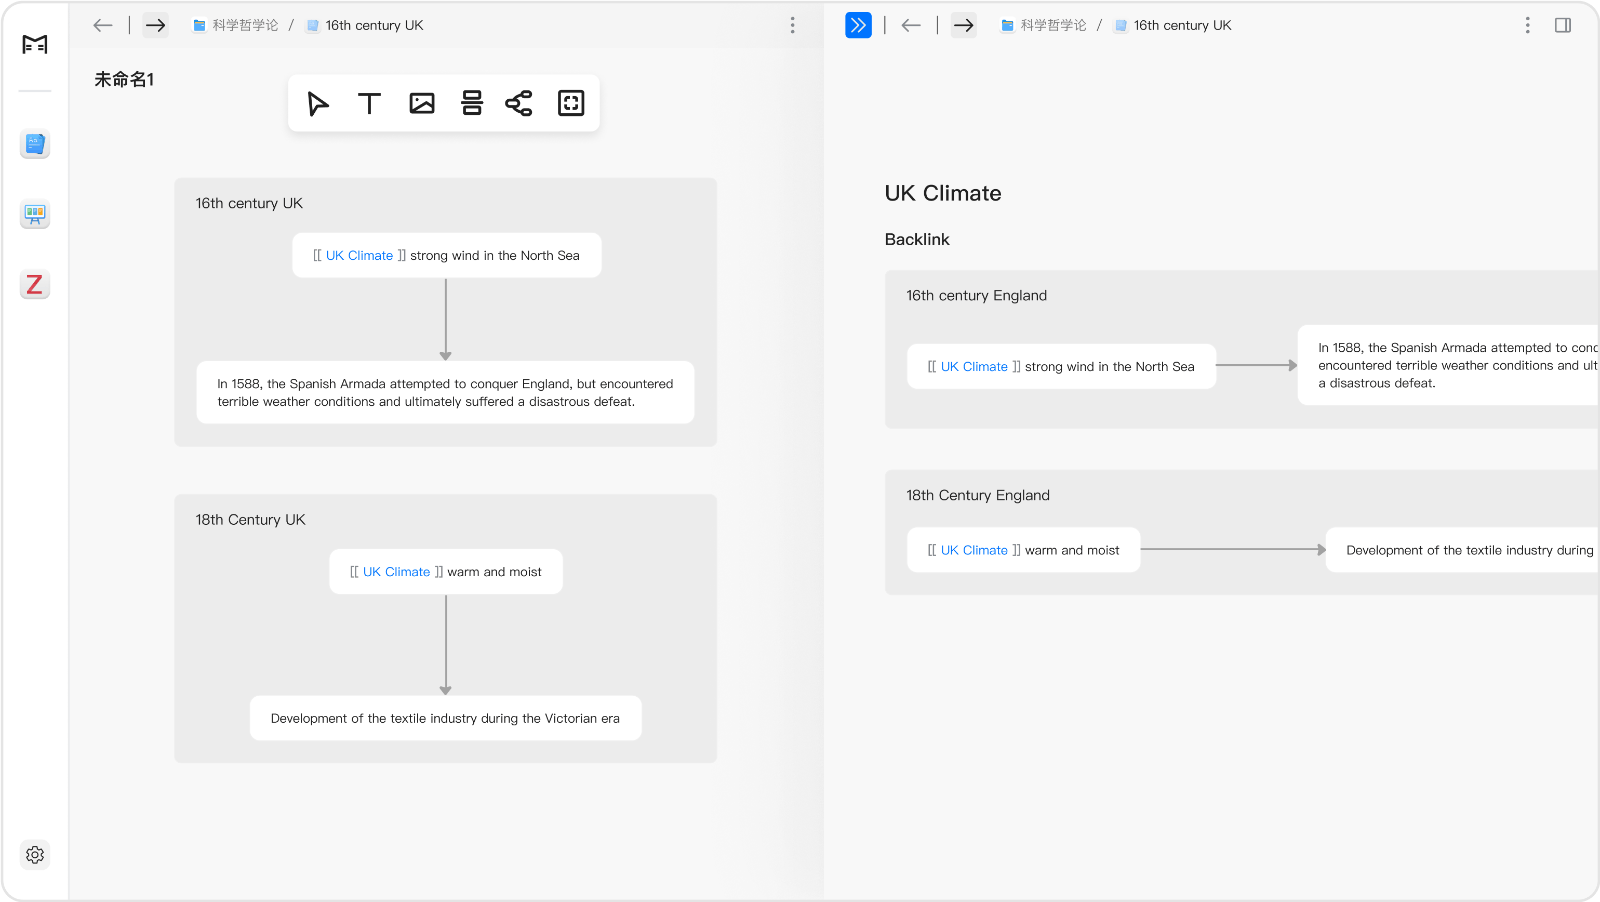Click UK Climate link in warm and moist backlink
1600x902 pixels.
point(974,551)
